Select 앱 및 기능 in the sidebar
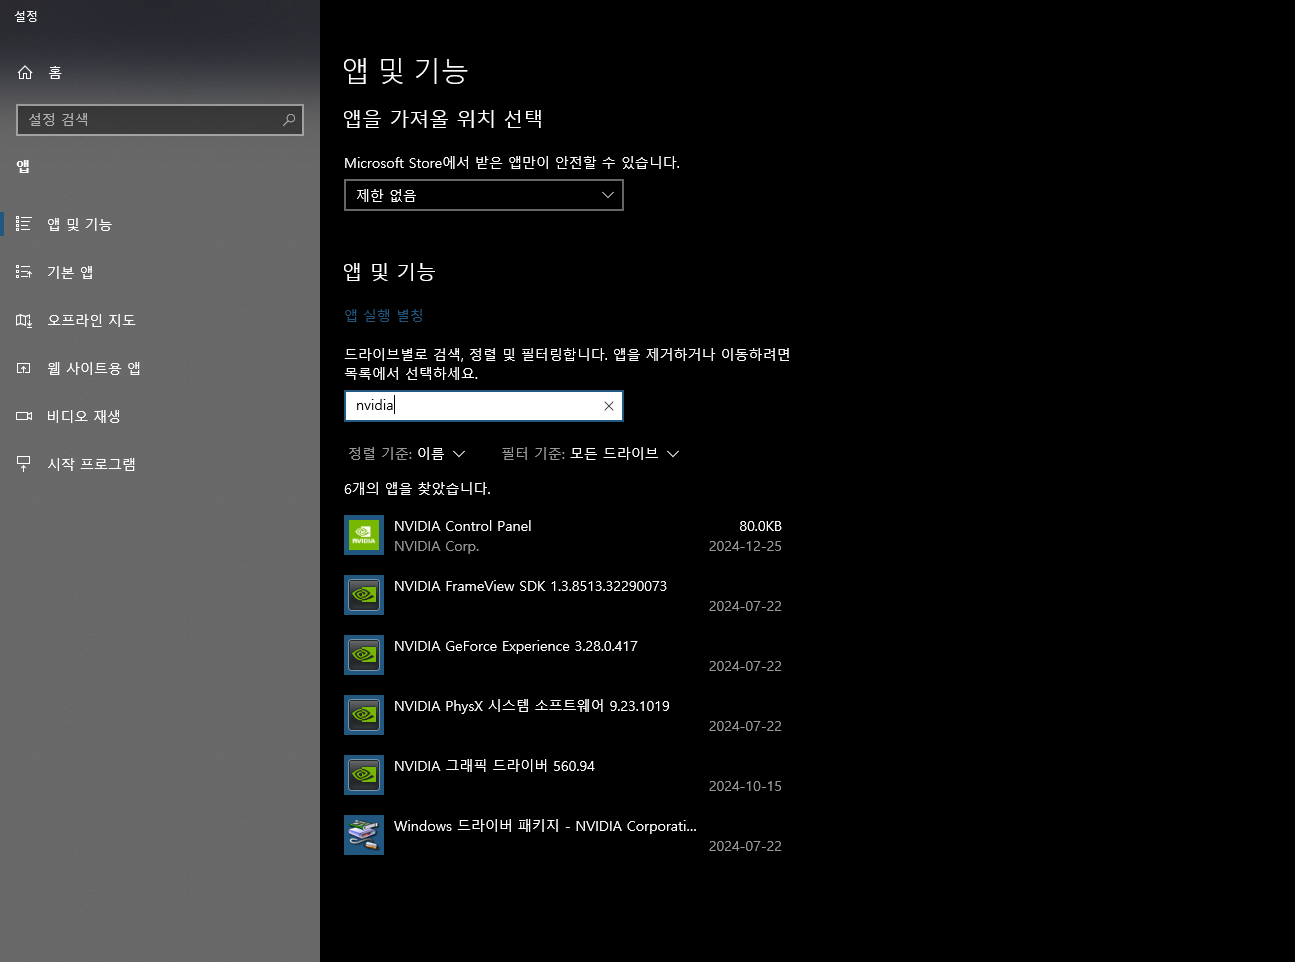Viewport: 1295px width, 962px height. (x=160, y=224)
